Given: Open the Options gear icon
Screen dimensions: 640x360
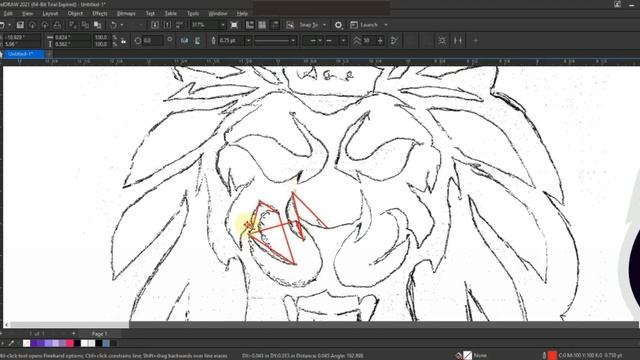Looking at the screenshot, I should pyautogui.click(x=338, y=25).
